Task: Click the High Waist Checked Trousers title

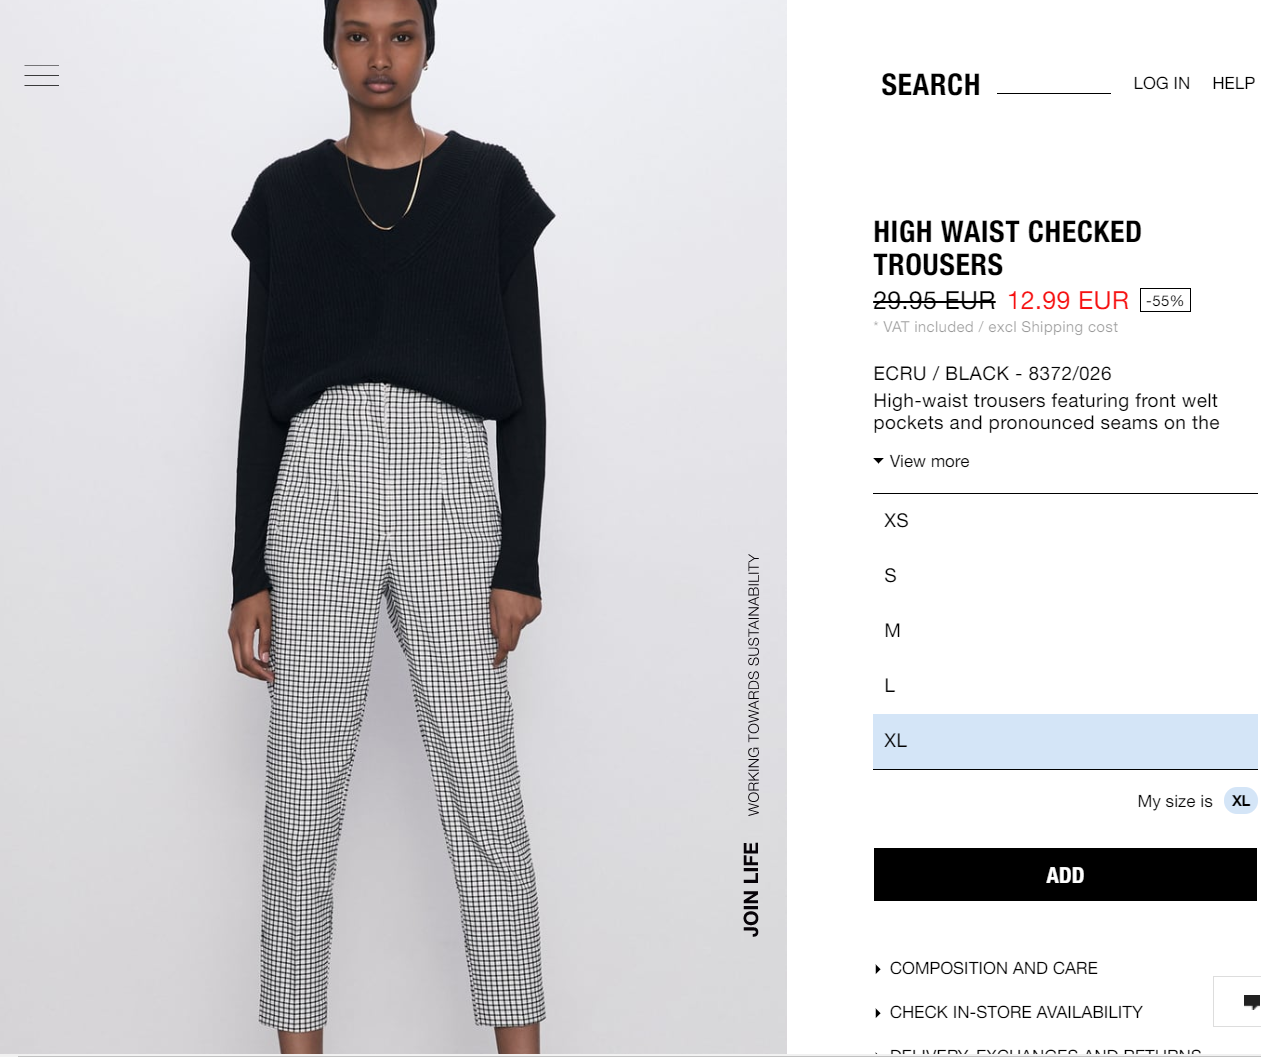Action: [1007, 248]
